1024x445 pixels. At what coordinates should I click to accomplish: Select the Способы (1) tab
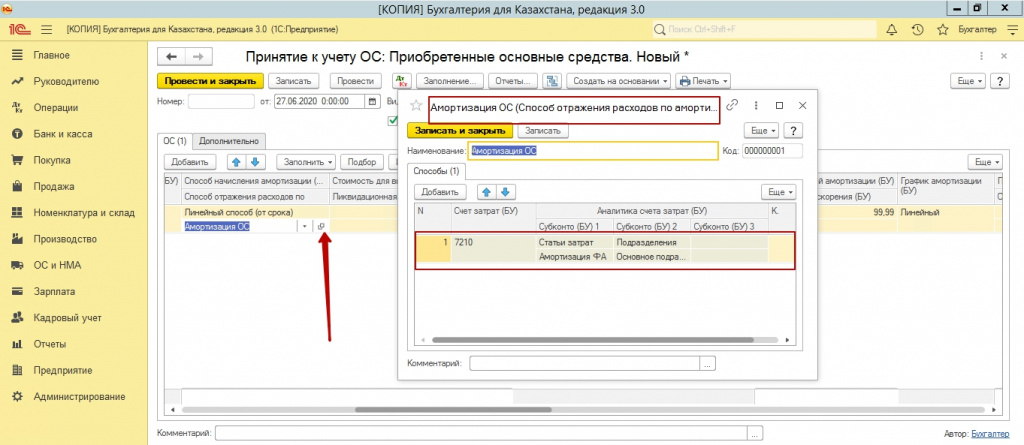point(437,171)
